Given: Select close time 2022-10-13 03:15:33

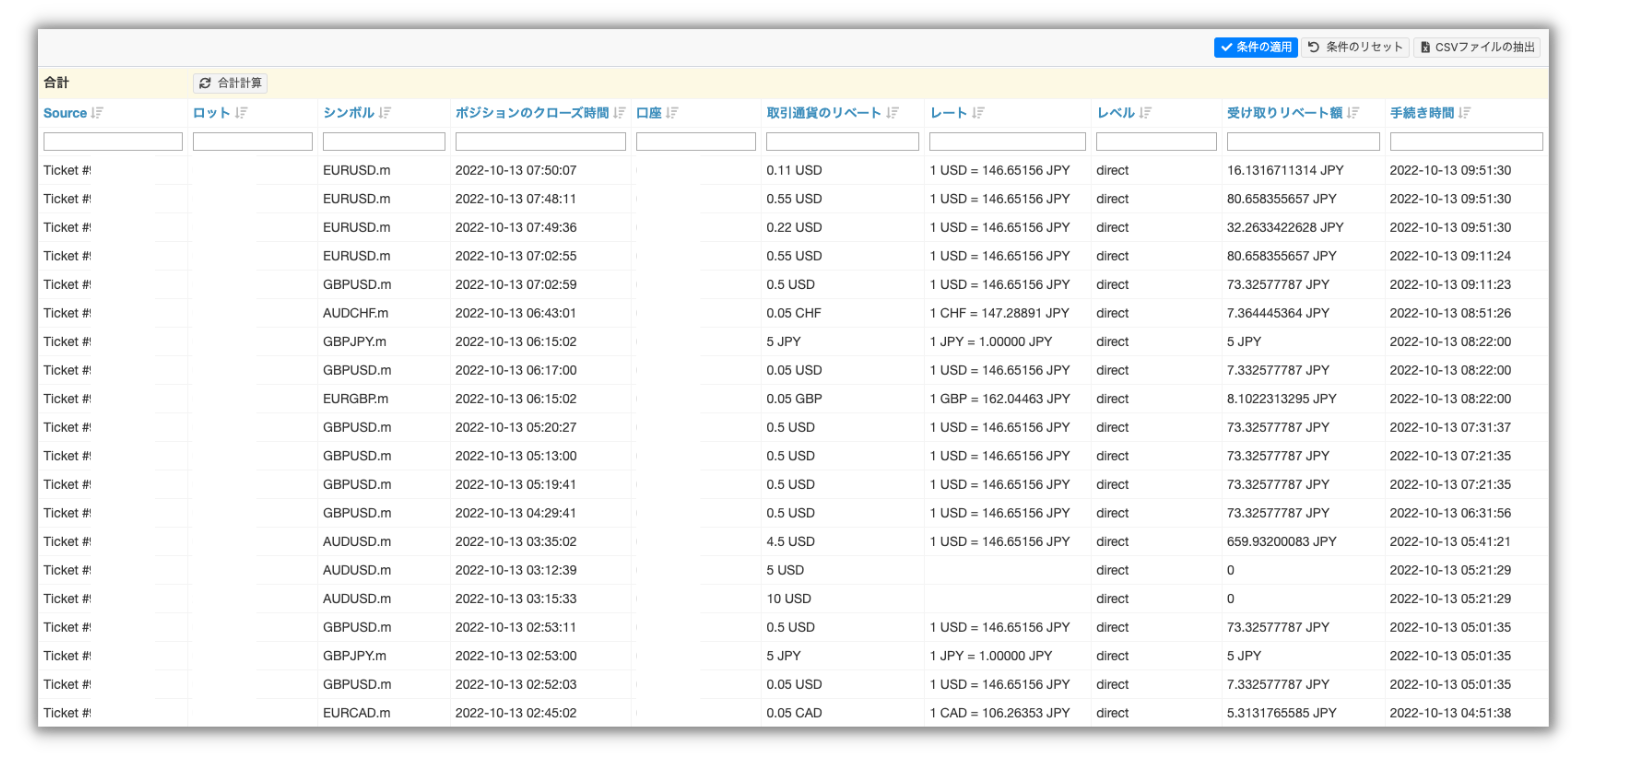Looking at the screenshot, I should point(516,599).
